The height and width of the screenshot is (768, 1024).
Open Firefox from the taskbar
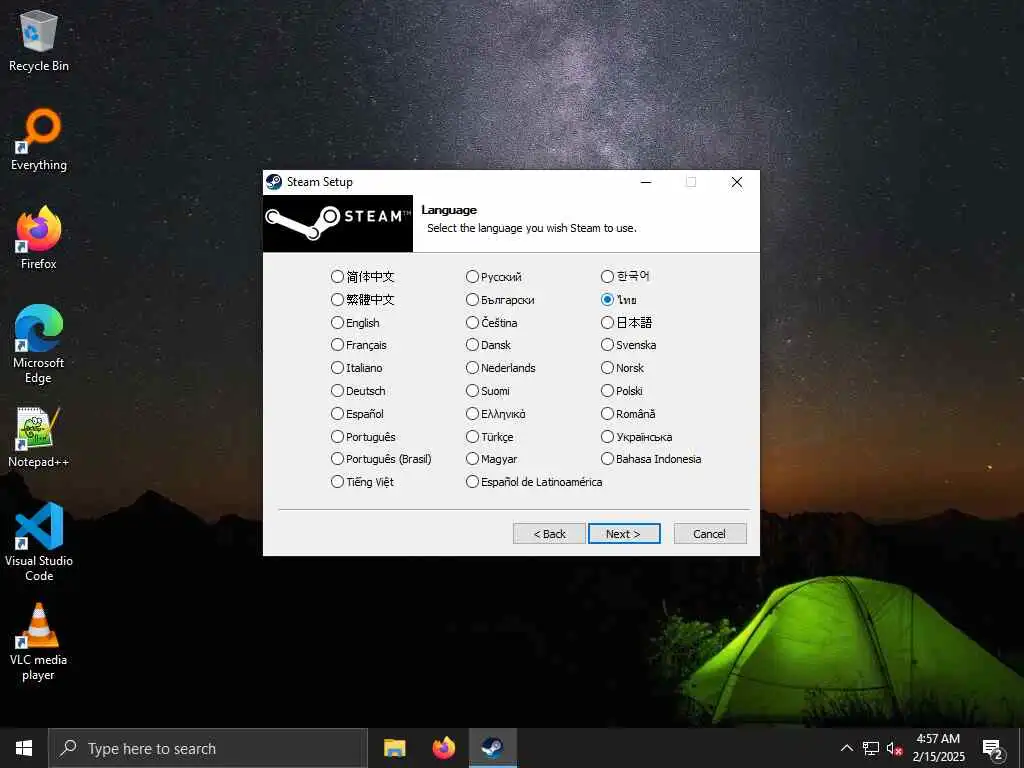(x=443, y=748)
